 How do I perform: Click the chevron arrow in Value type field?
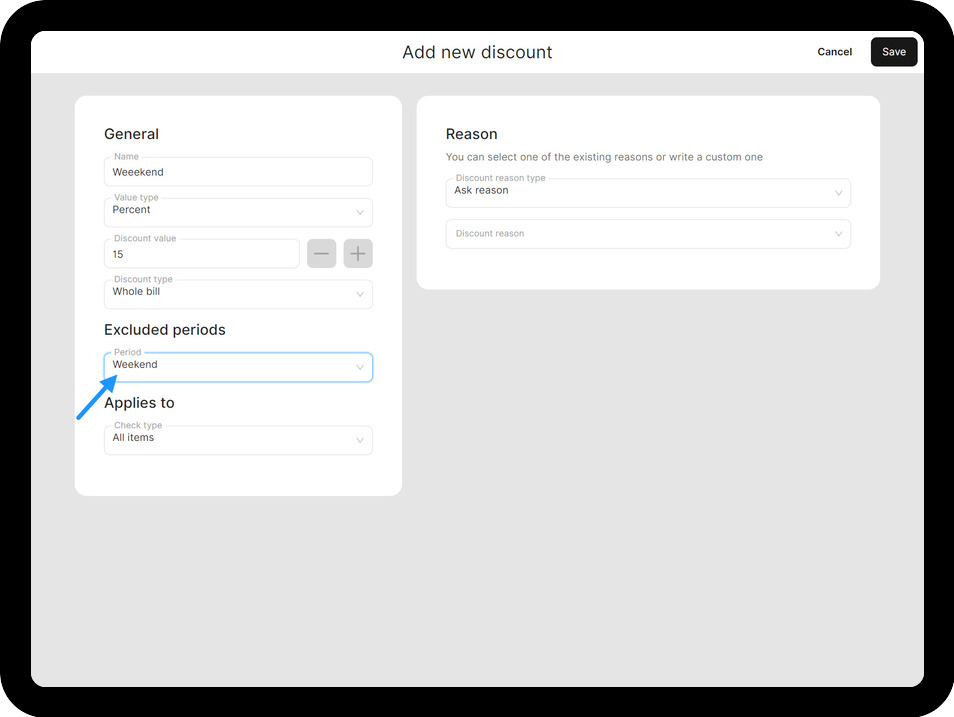(360, 213)
